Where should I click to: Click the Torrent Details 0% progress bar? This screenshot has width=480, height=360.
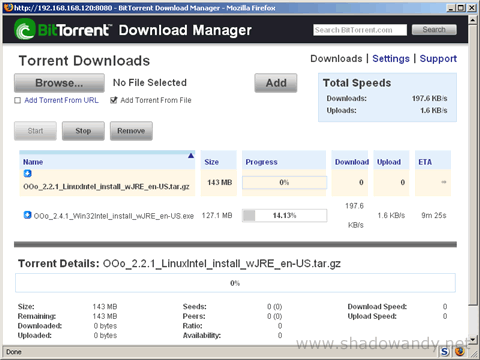235,283
